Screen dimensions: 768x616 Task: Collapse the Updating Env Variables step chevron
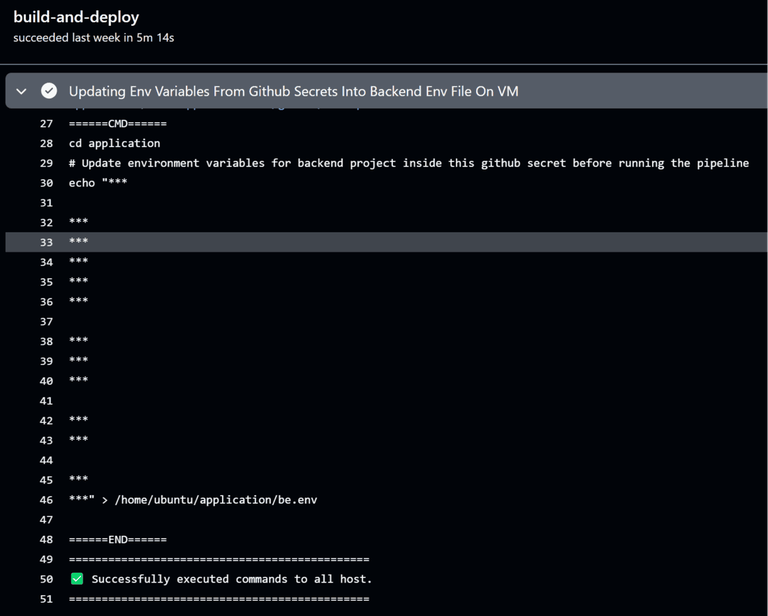click(x=21, y=91)
